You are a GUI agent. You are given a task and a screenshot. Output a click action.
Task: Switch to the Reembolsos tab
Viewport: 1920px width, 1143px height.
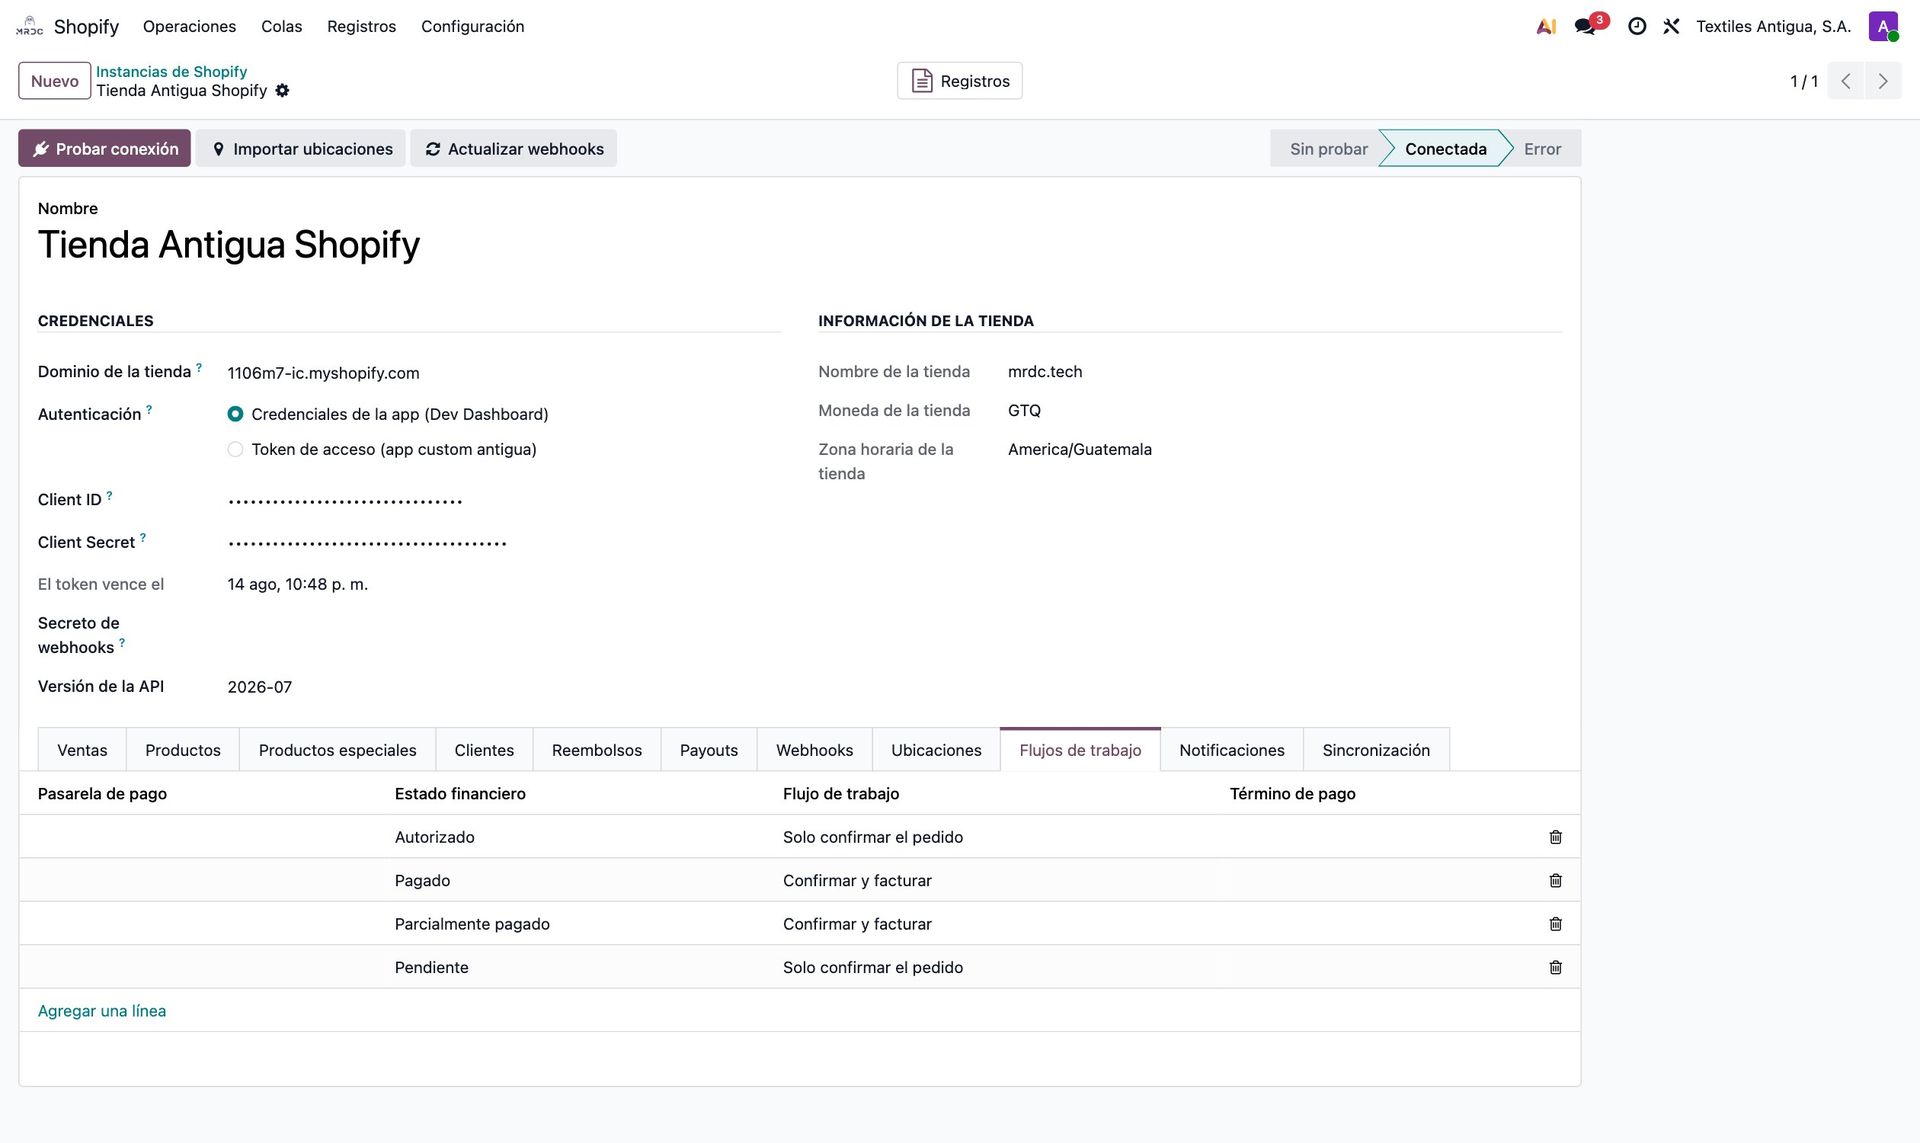[x=597, y=750]
